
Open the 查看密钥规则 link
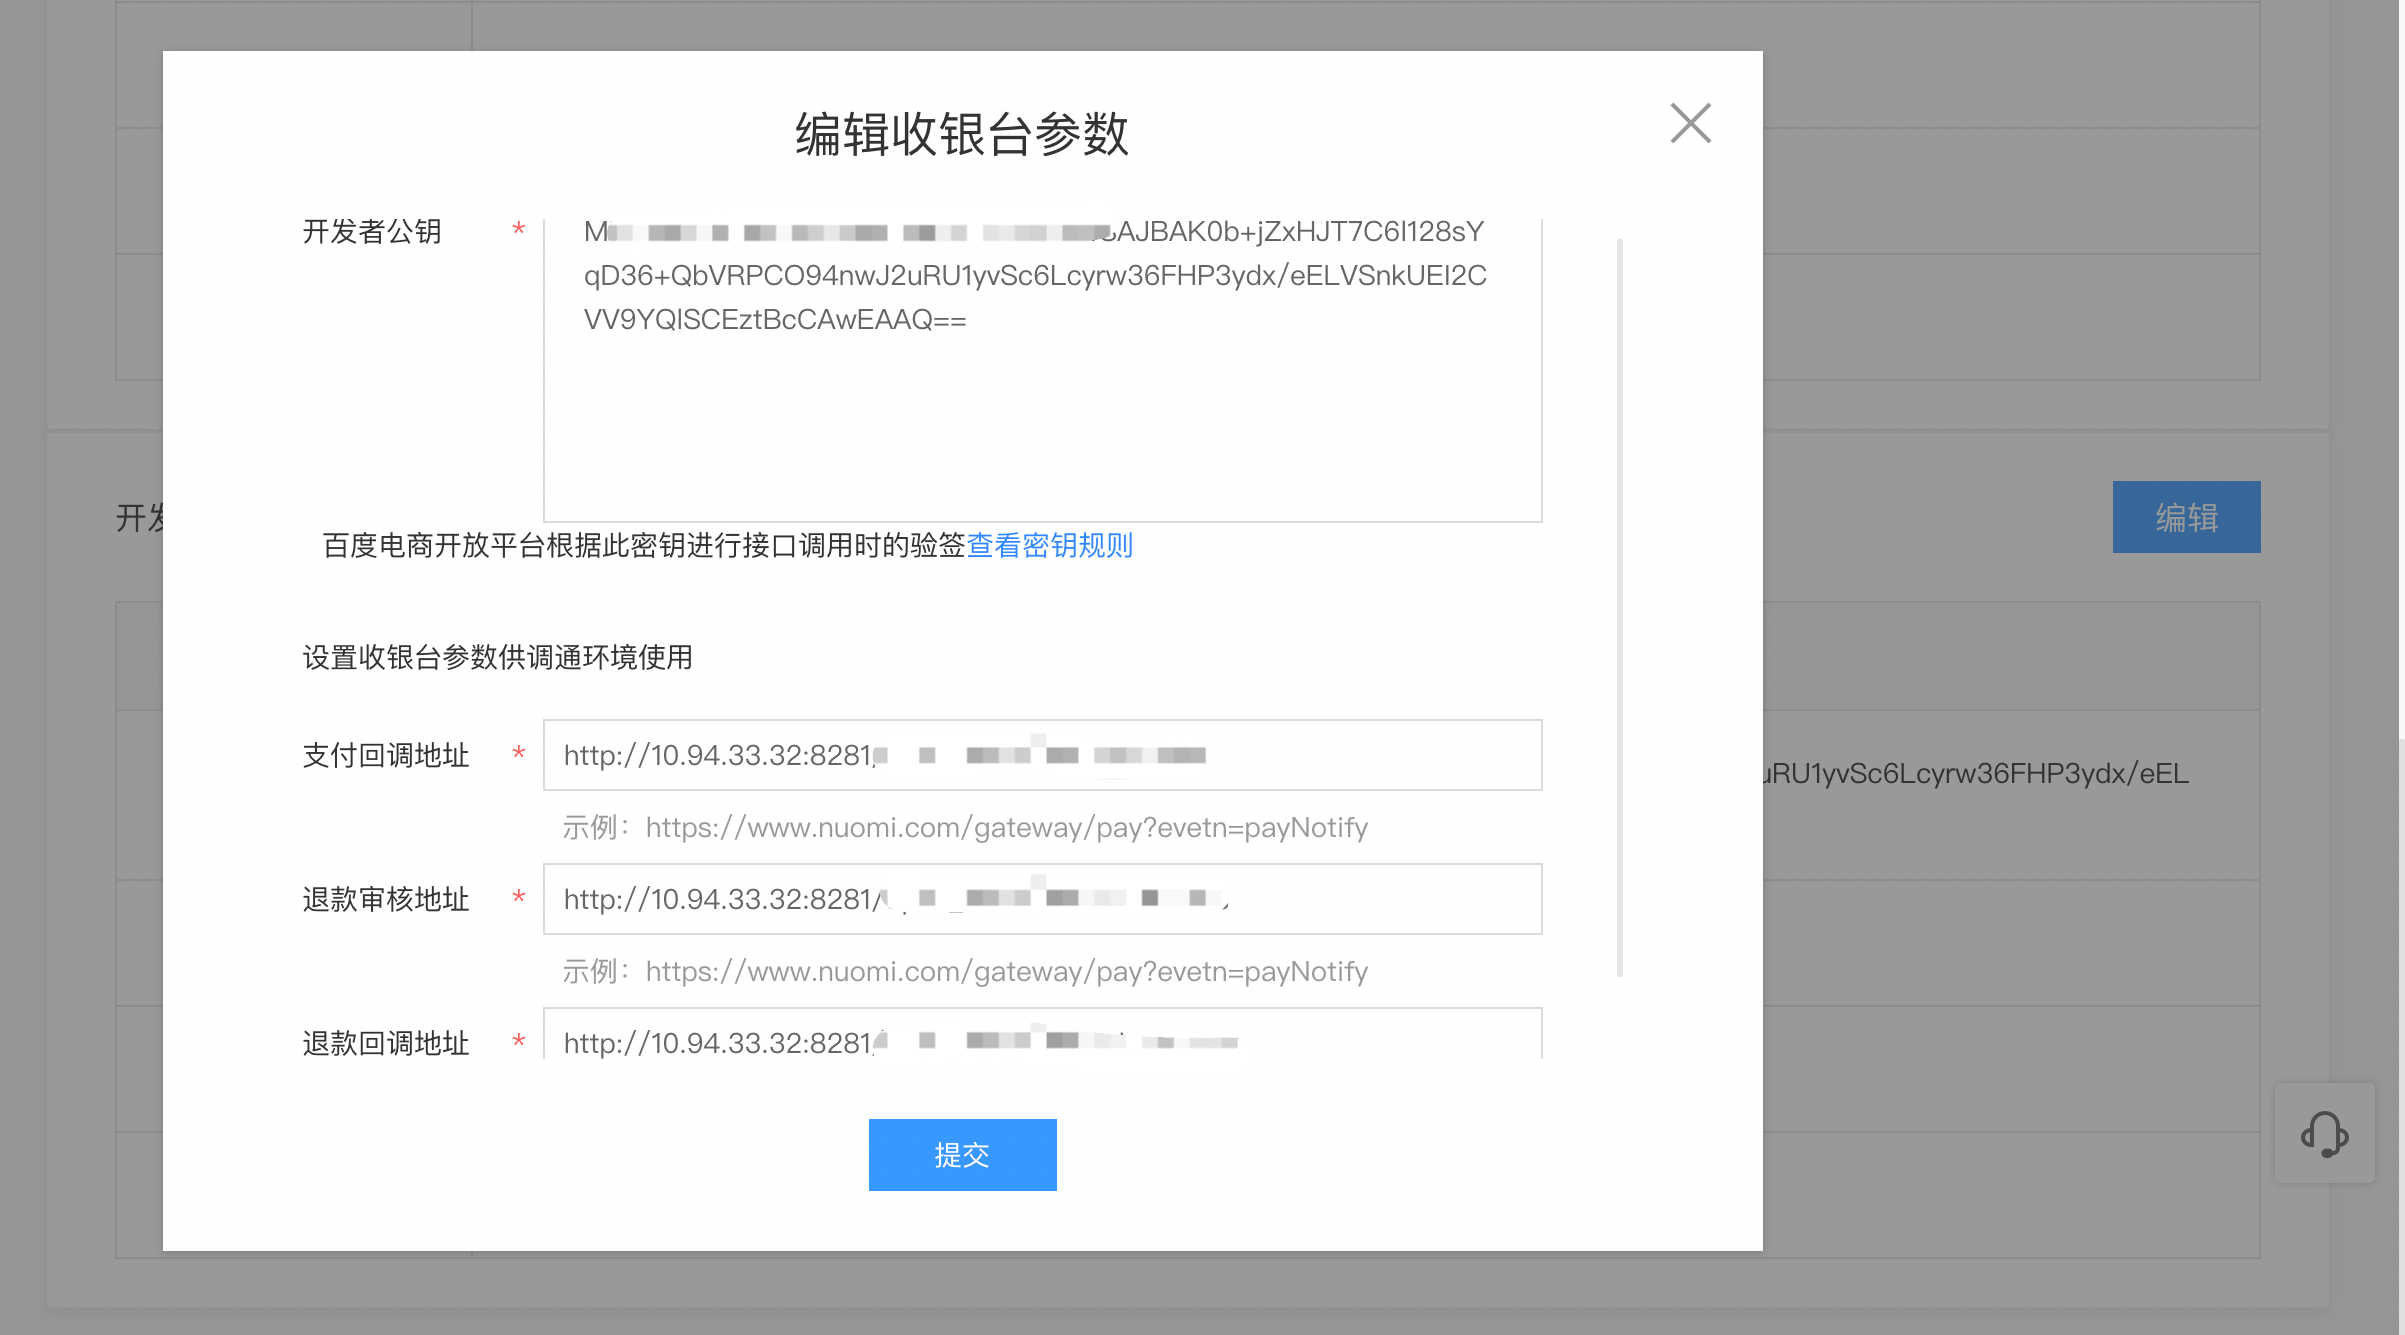pyautogui.click(x=1049, y=545)
